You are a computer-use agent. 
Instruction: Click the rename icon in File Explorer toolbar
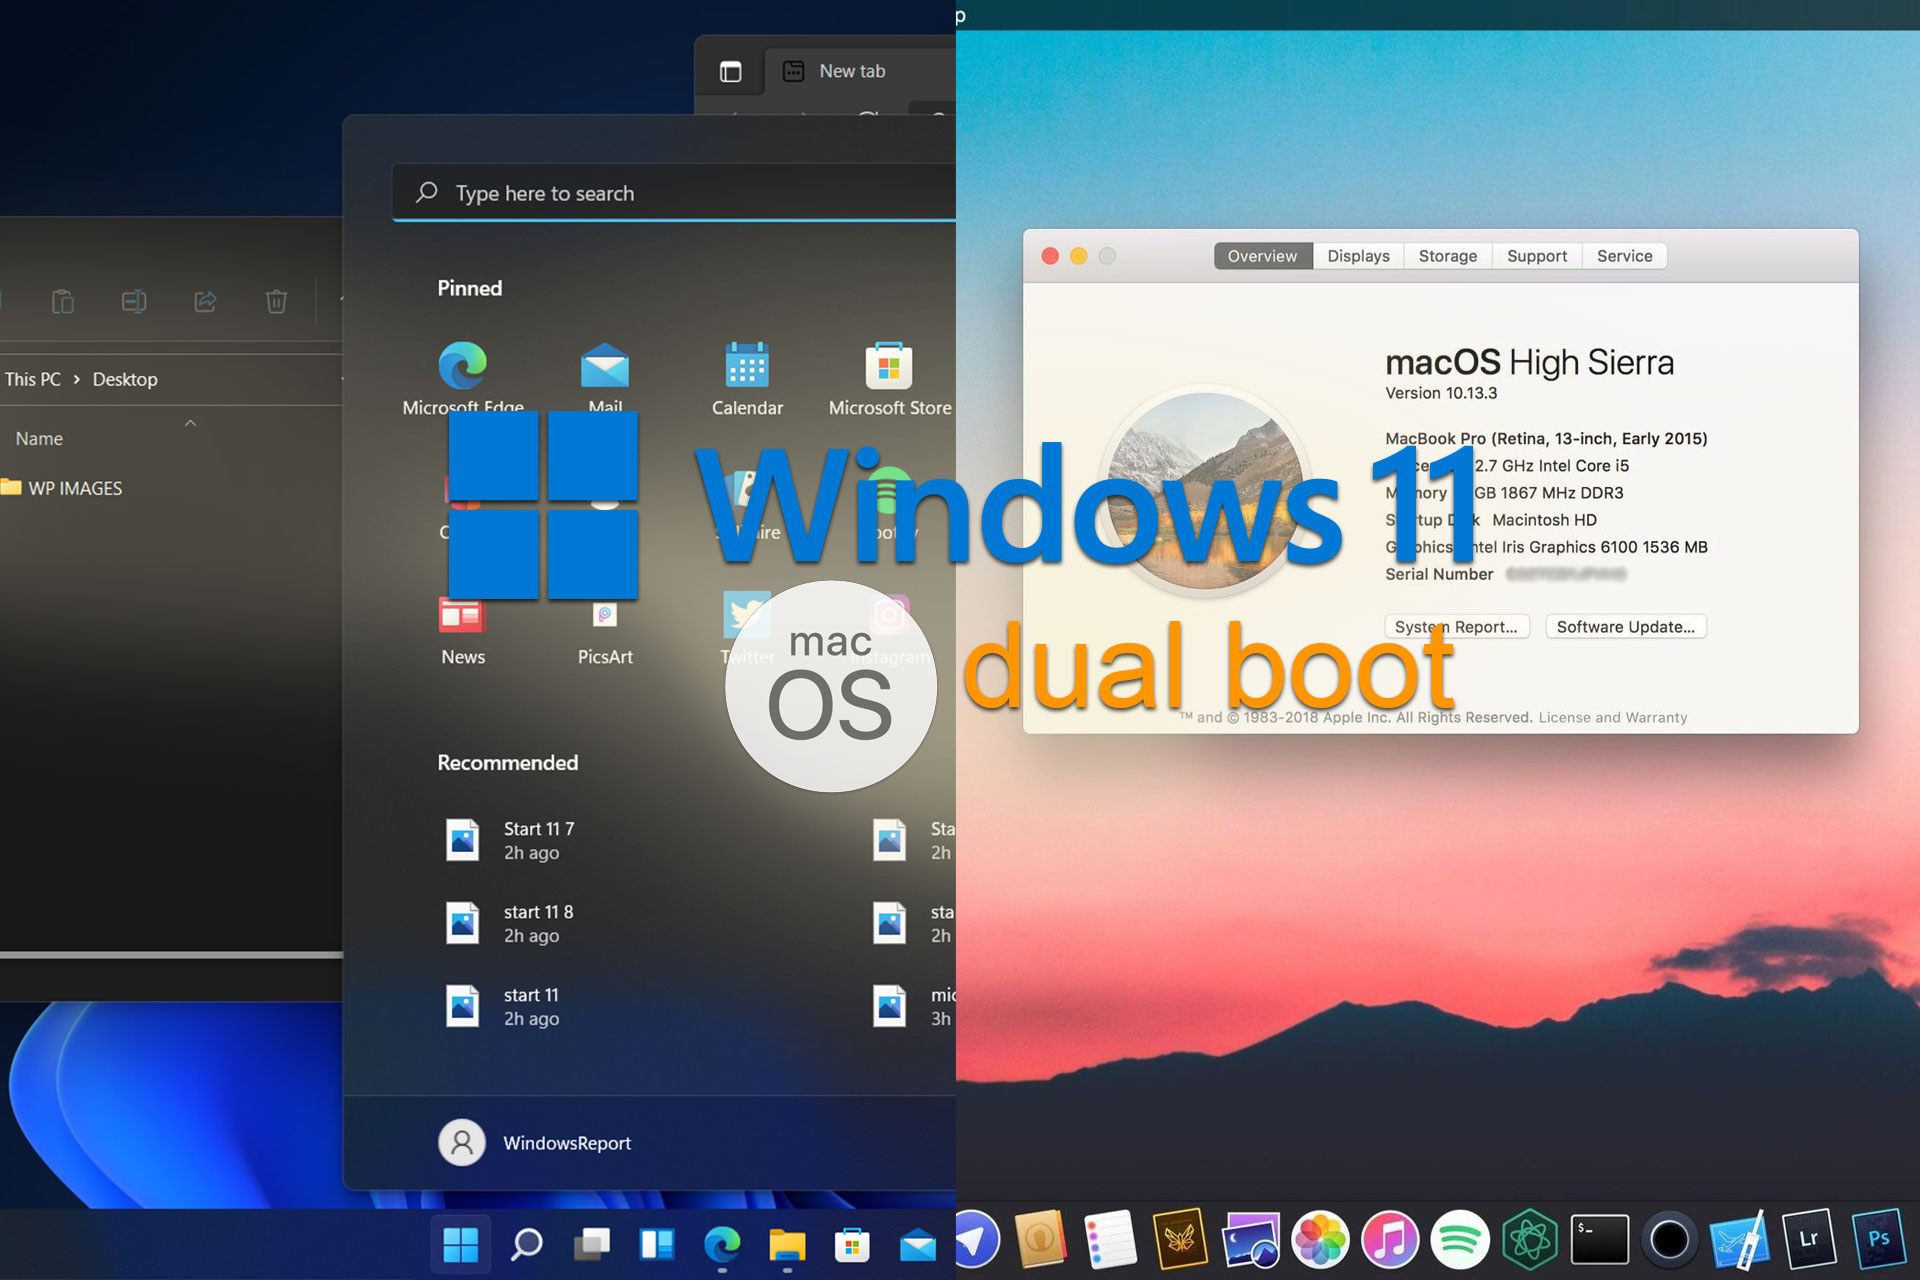click(134, 301)
